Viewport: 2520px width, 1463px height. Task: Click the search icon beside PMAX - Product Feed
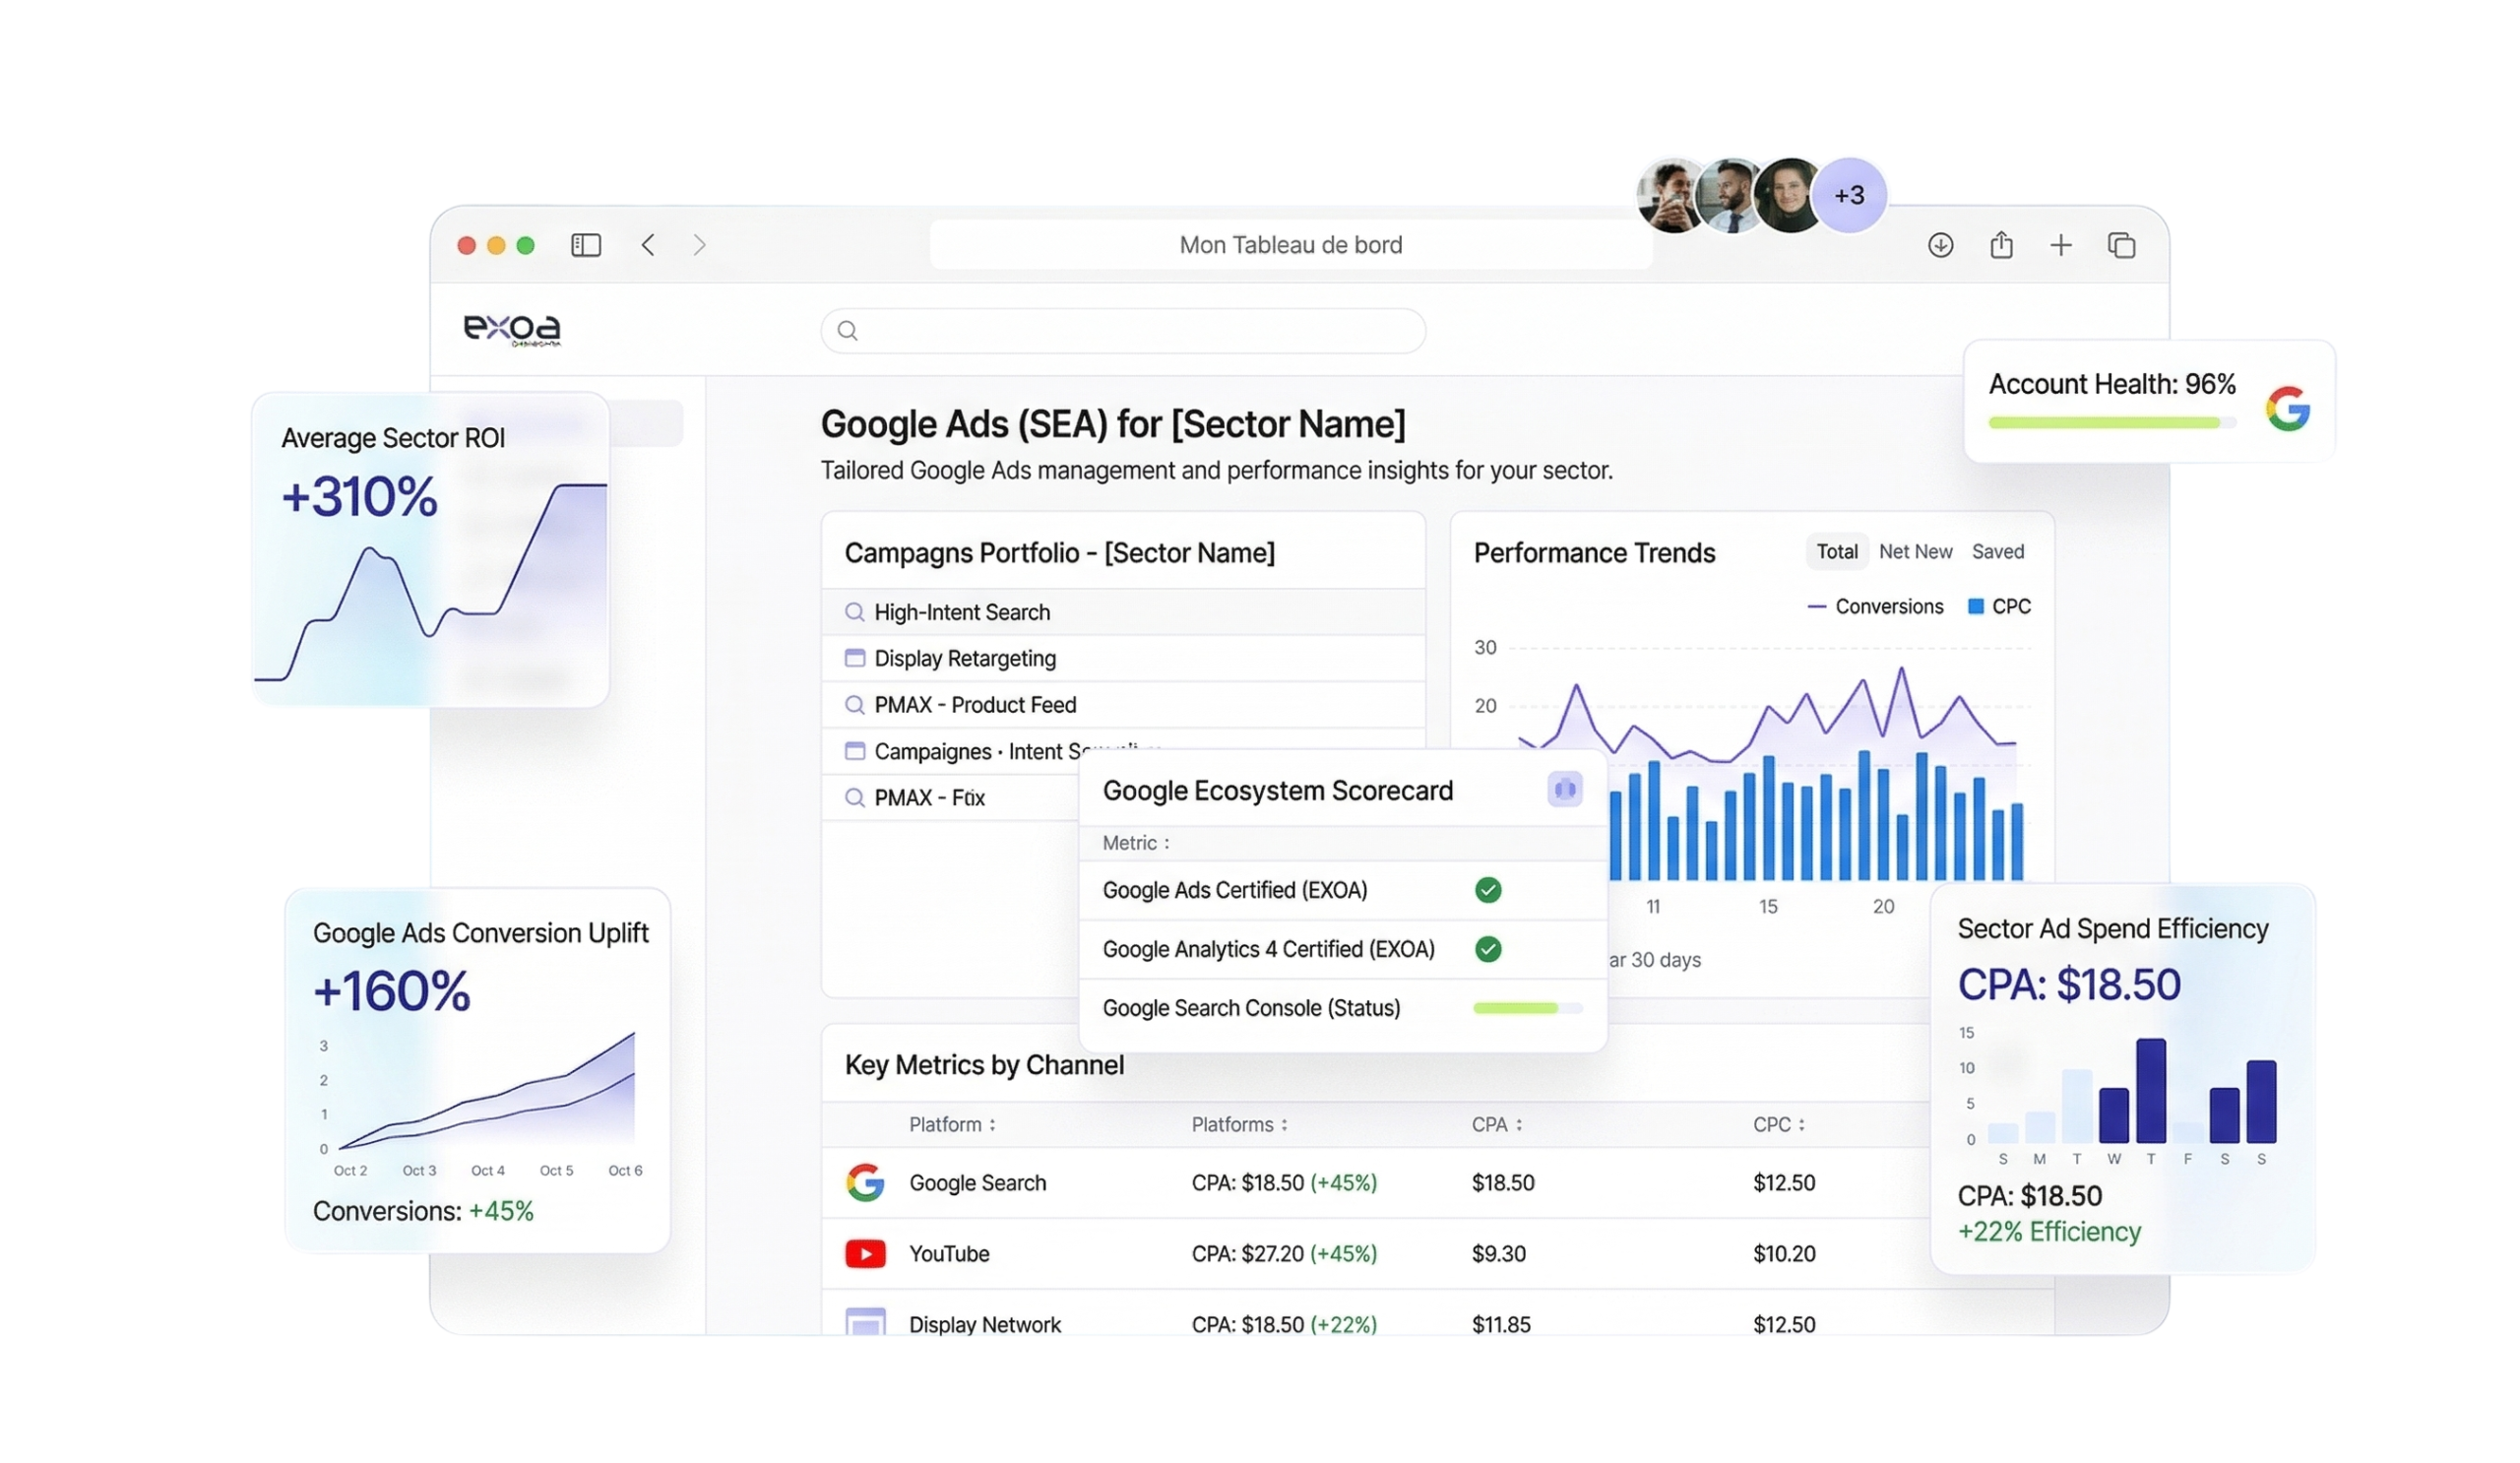pyautogui.click(x=854, y=704)
